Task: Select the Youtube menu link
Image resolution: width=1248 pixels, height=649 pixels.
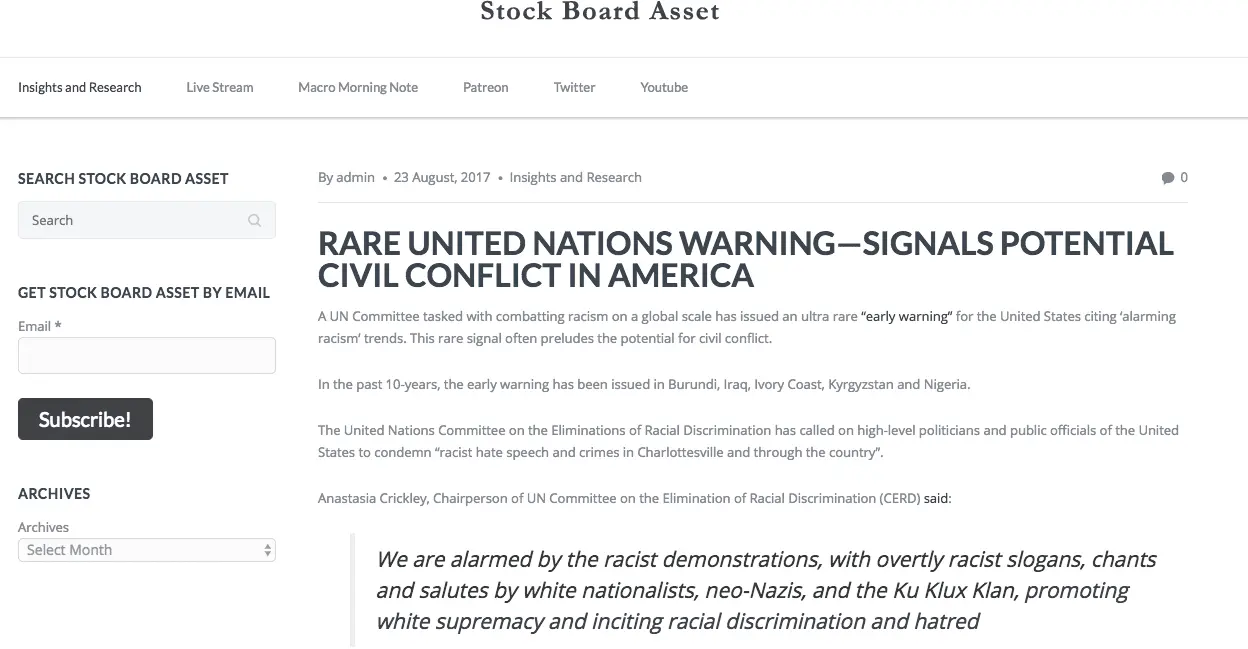Action: 664,88
